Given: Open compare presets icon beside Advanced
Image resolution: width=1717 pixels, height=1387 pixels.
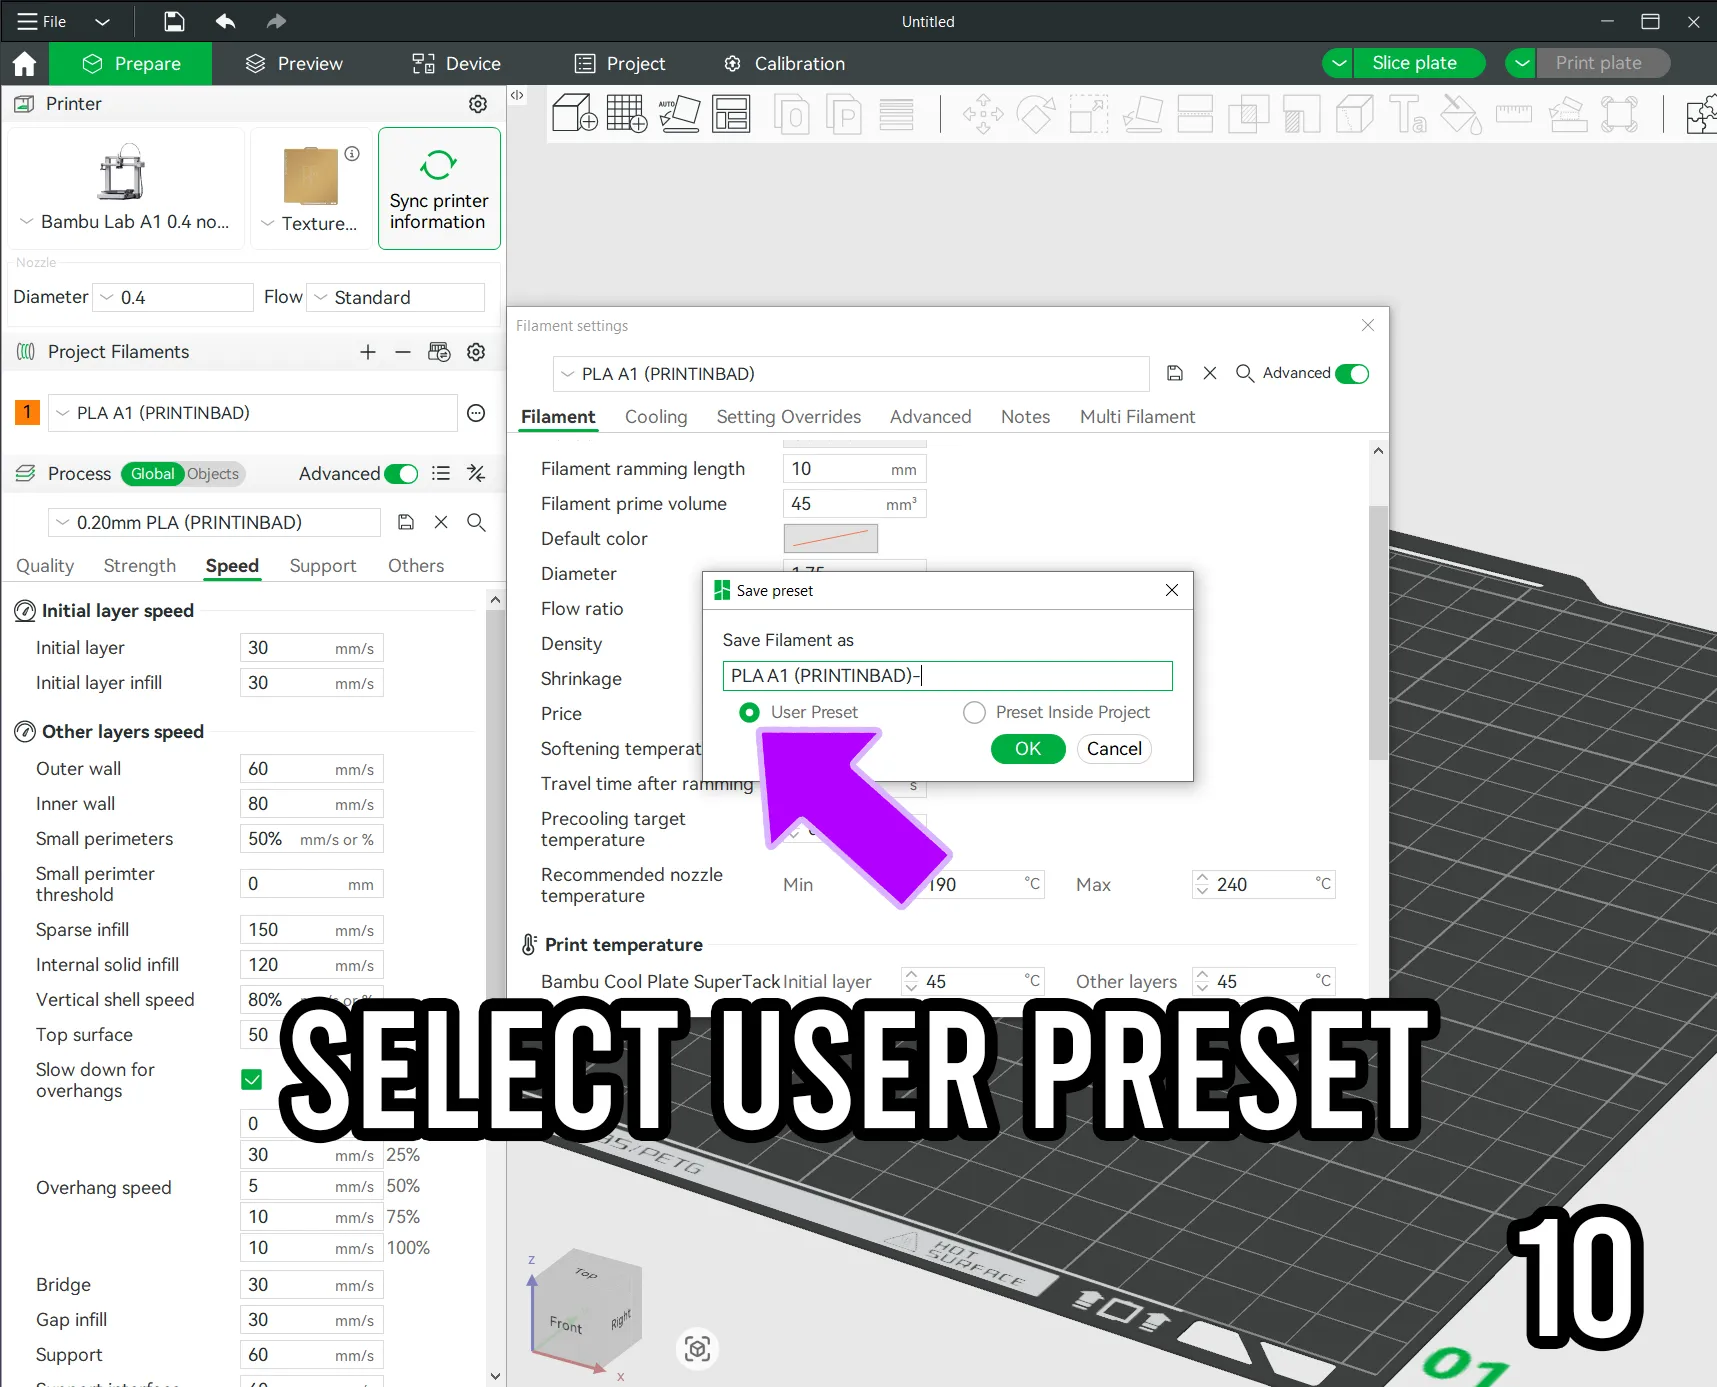Looking at the screenshot, I should (x=476, y=474).
